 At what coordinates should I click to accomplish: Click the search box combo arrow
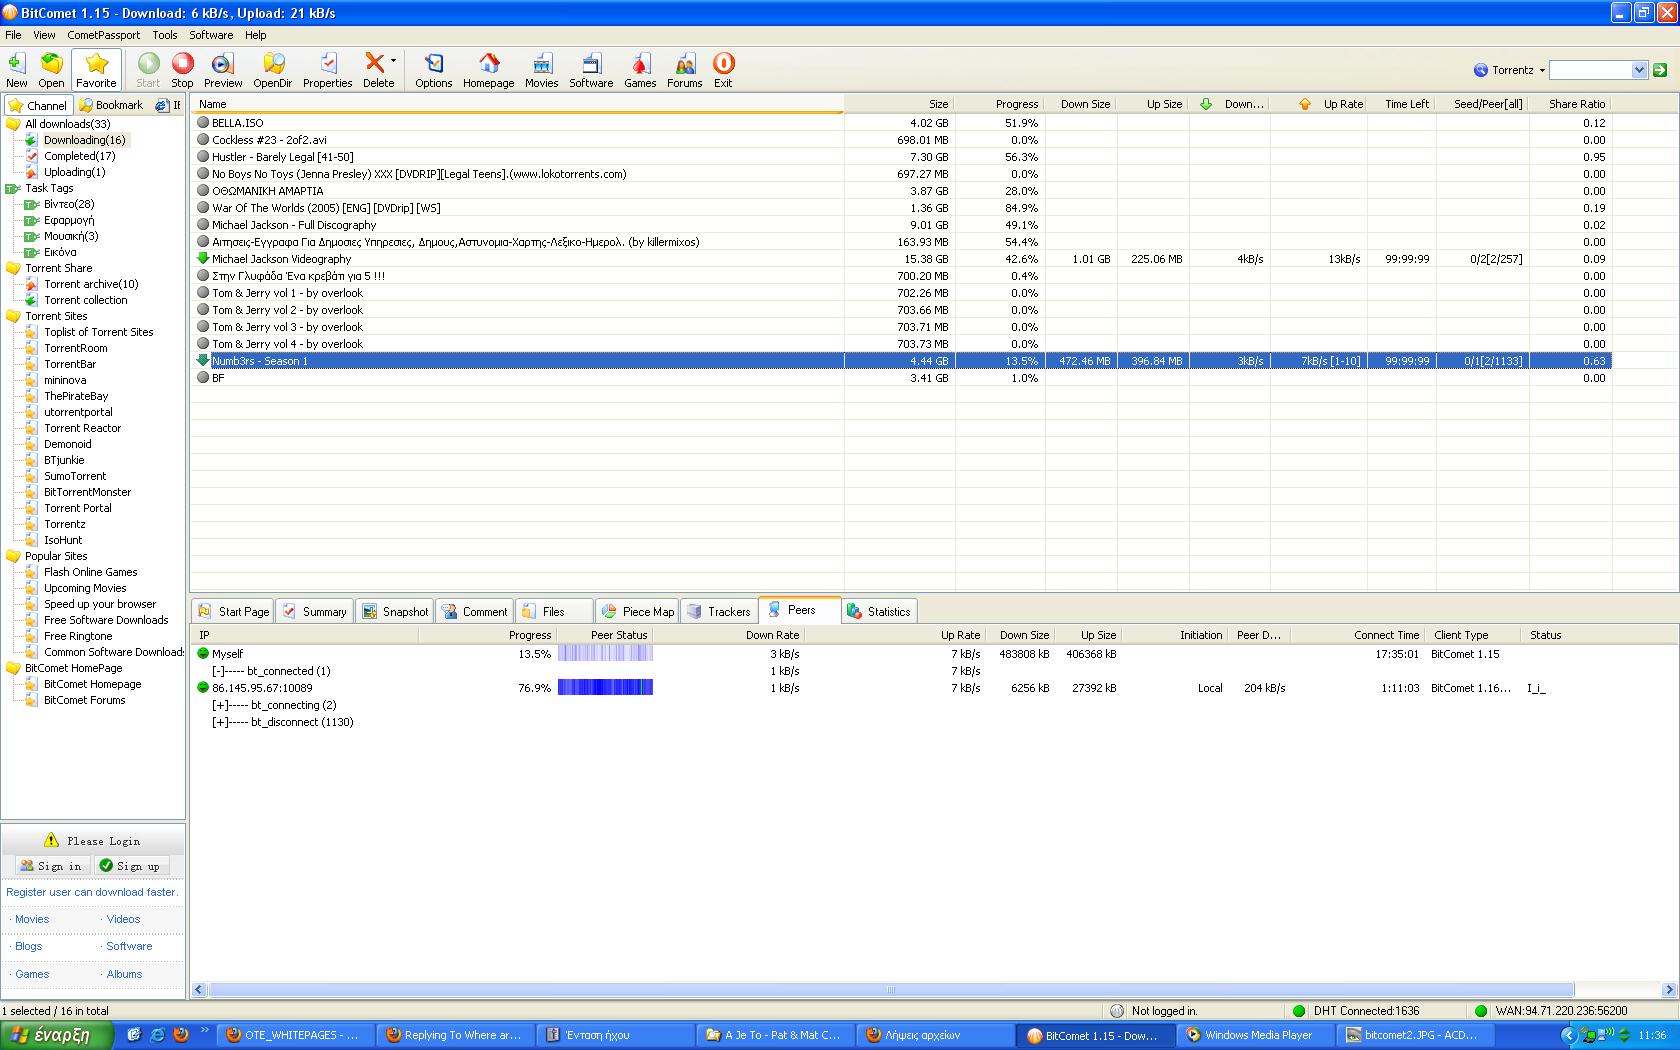1639,70
